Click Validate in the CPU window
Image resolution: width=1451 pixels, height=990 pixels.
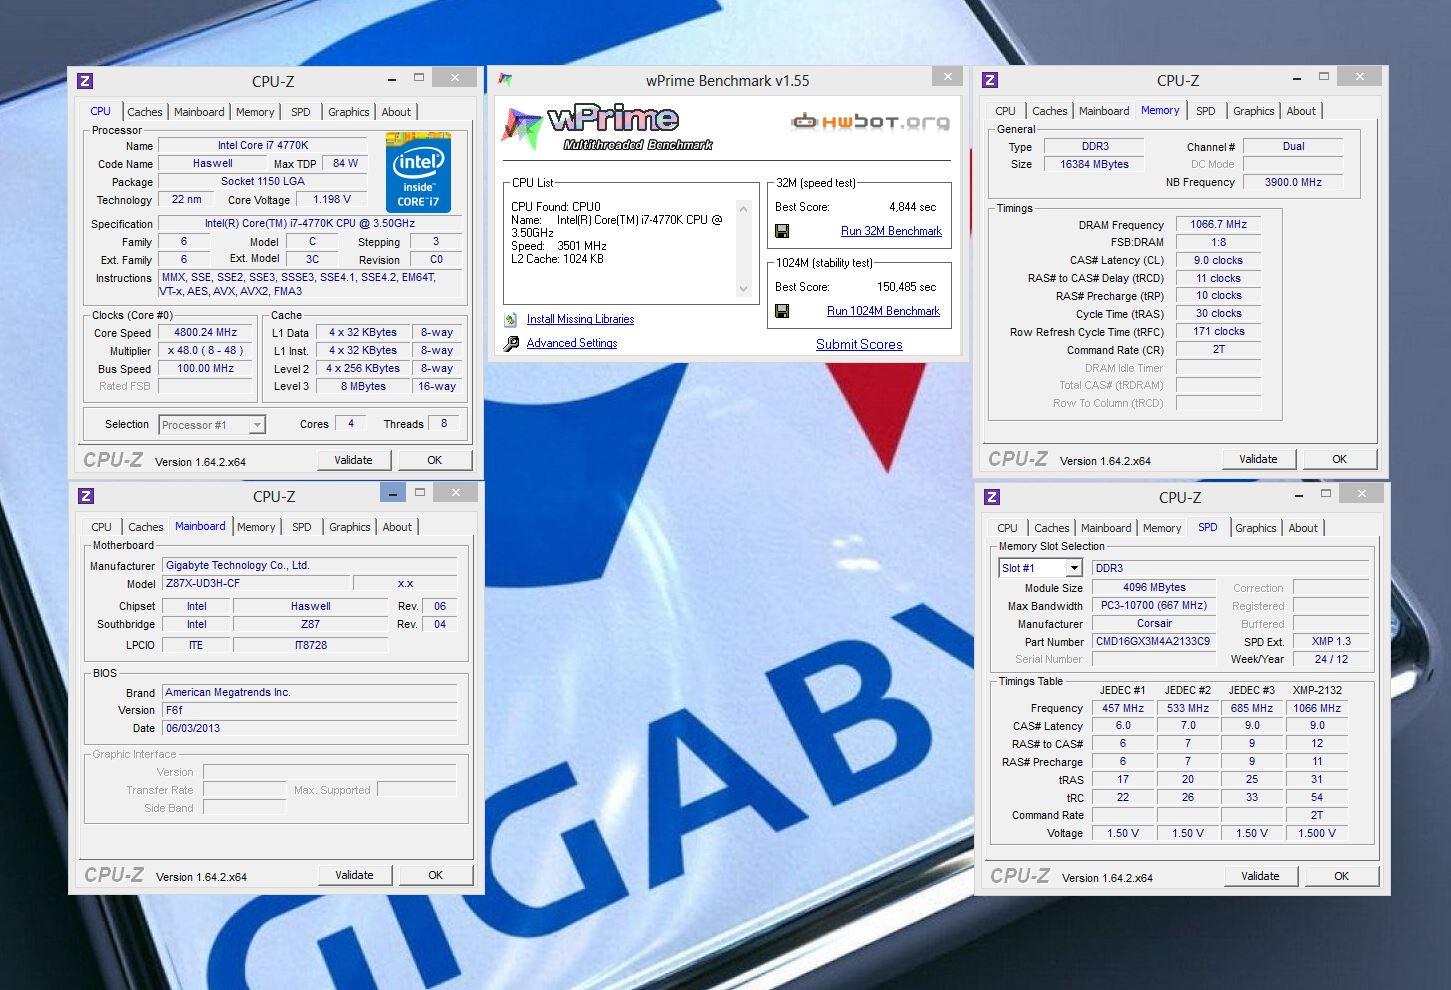click(x=353, y=460)
